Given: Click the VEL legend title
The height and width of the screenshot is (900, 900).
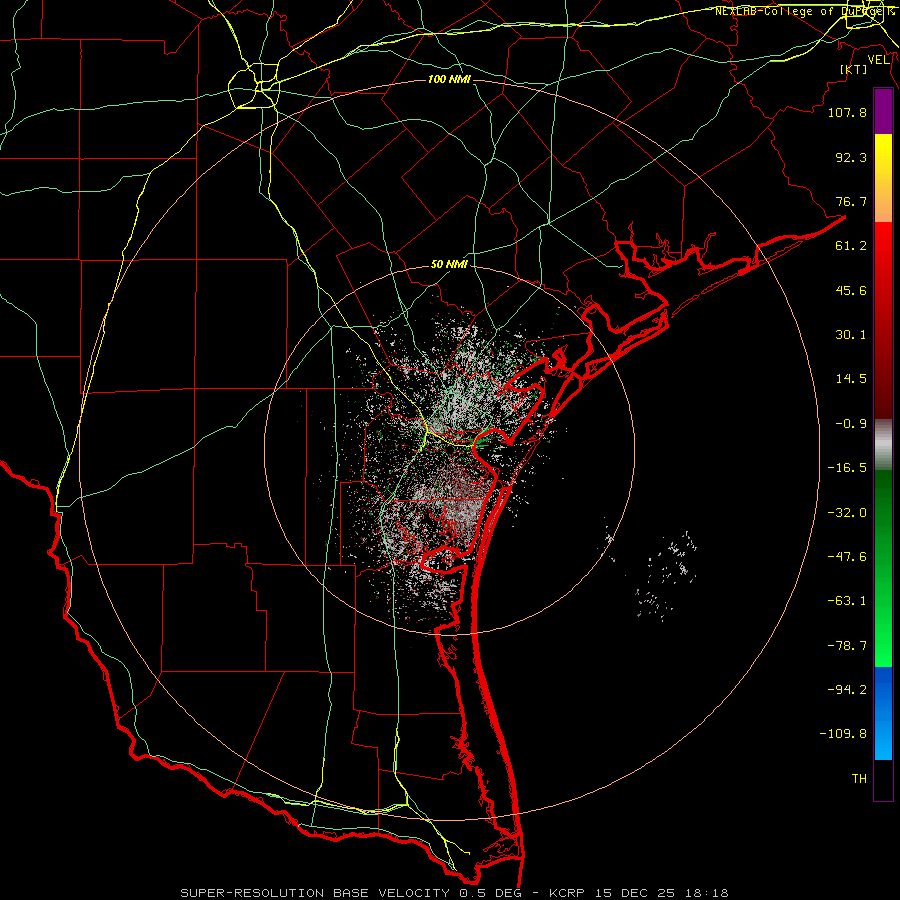Looking at the screenshot, I should pos(879,59).
